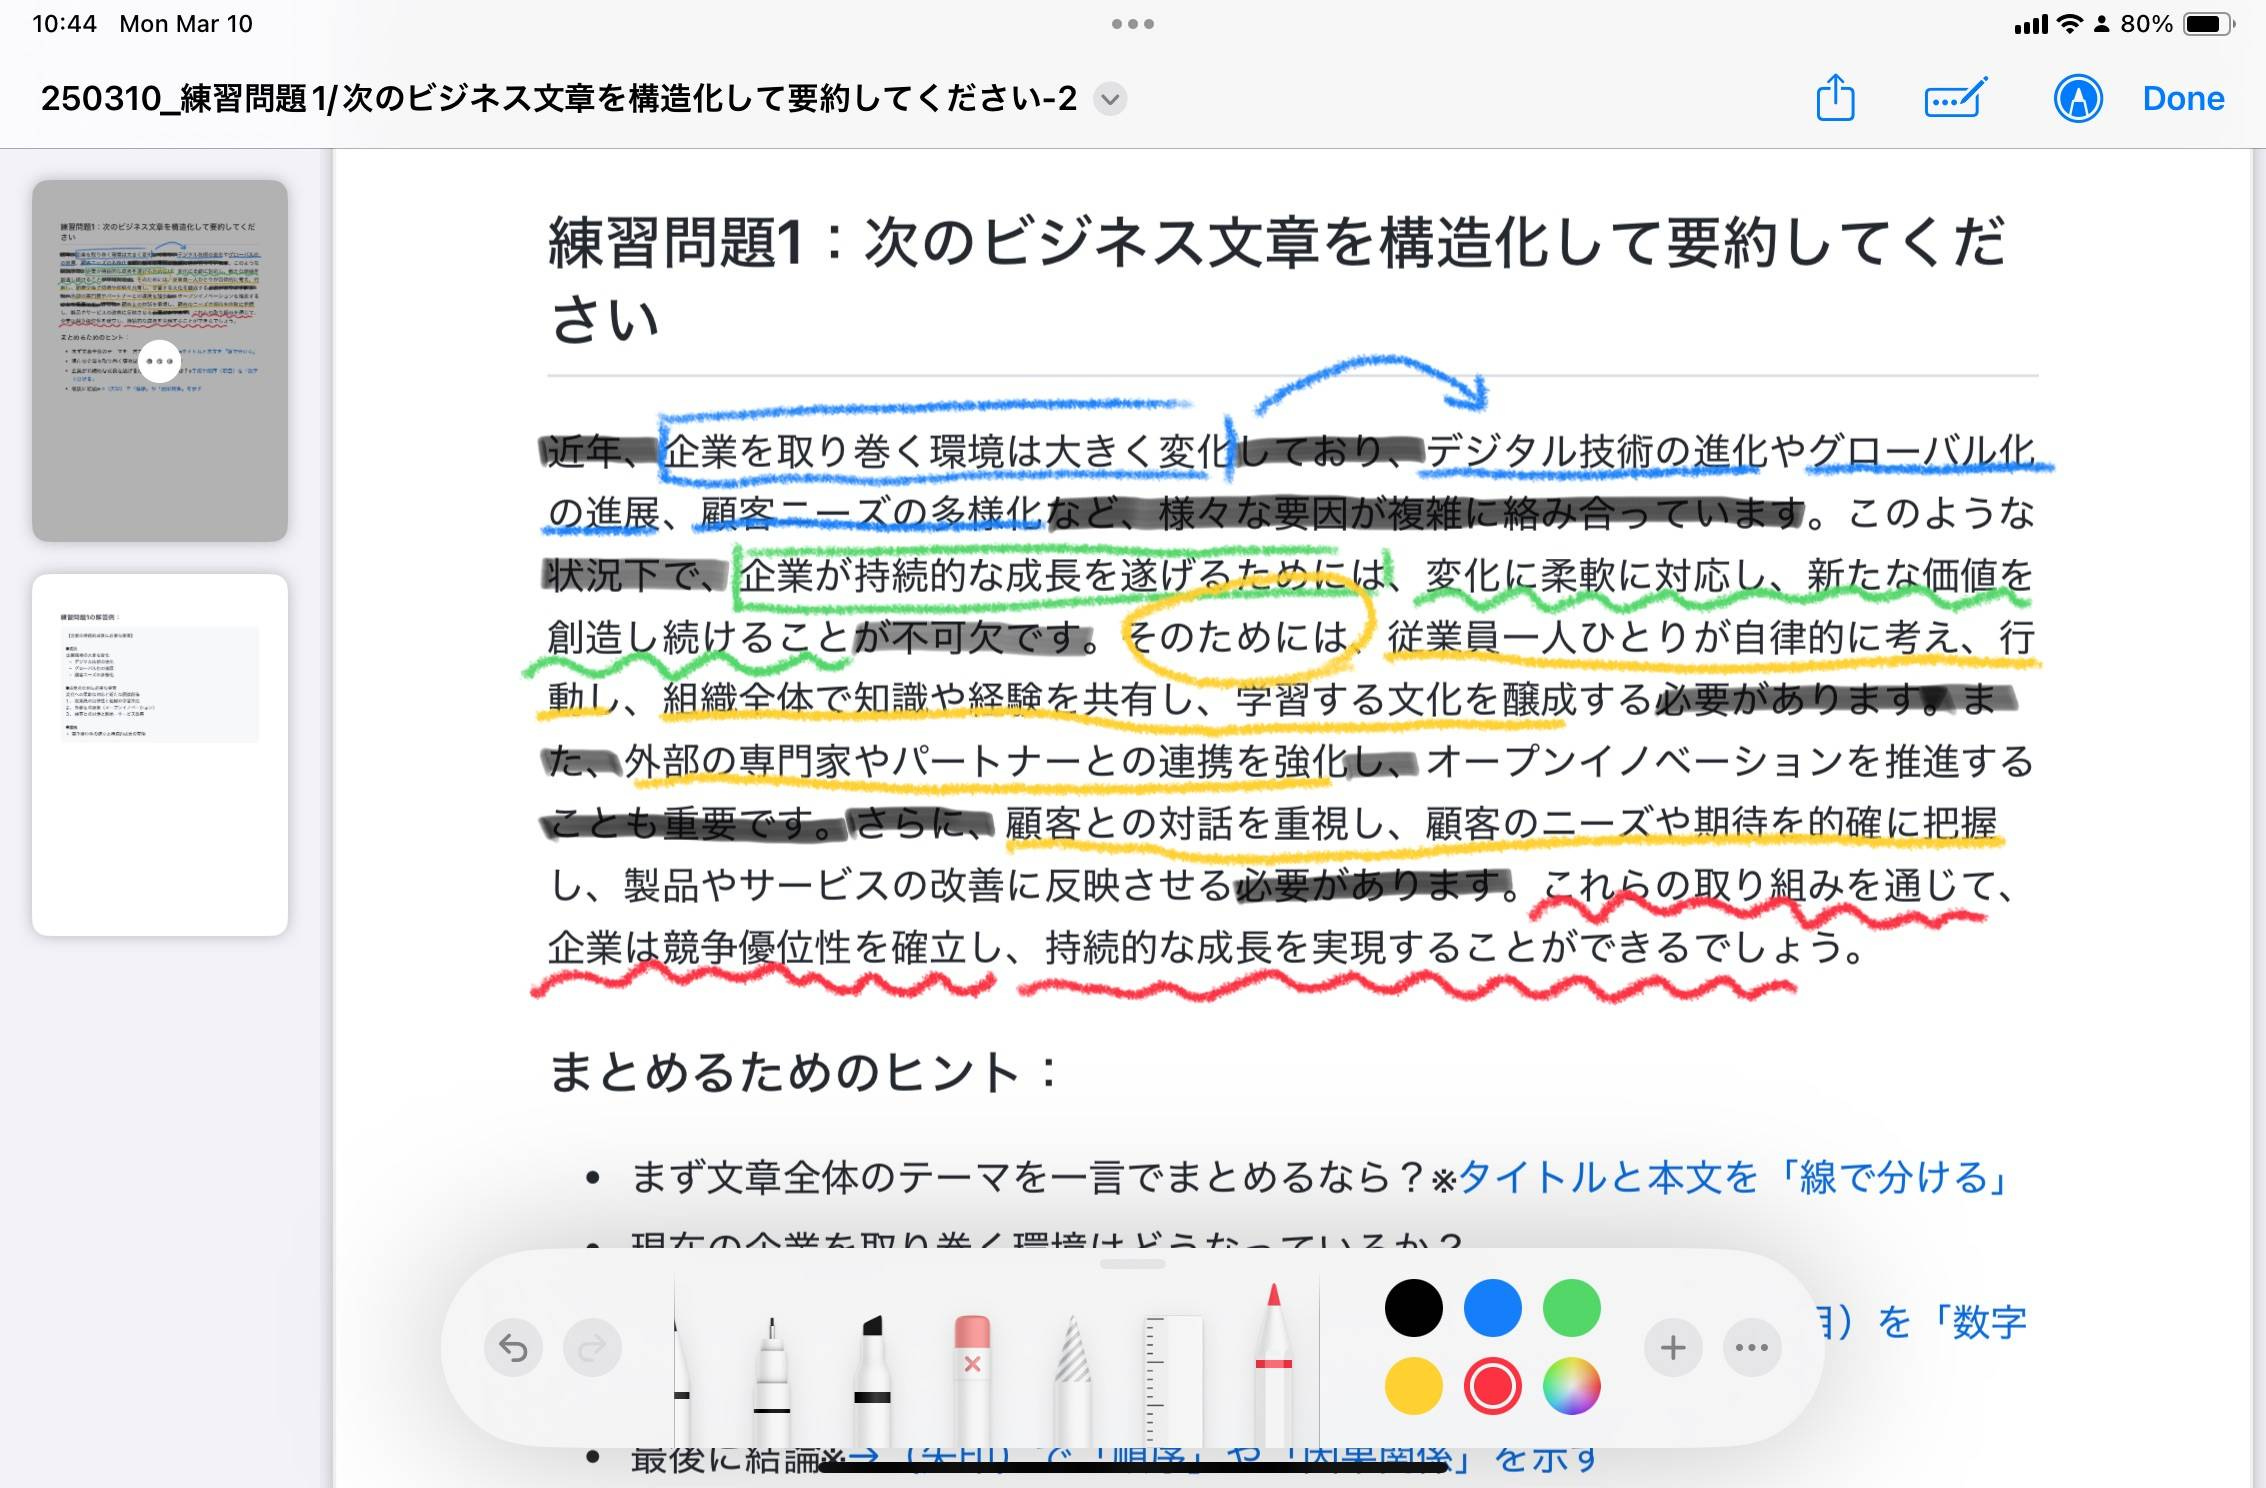
Task: Tap the redo arrow in markup toolbar
Action: click(592, 1347)
